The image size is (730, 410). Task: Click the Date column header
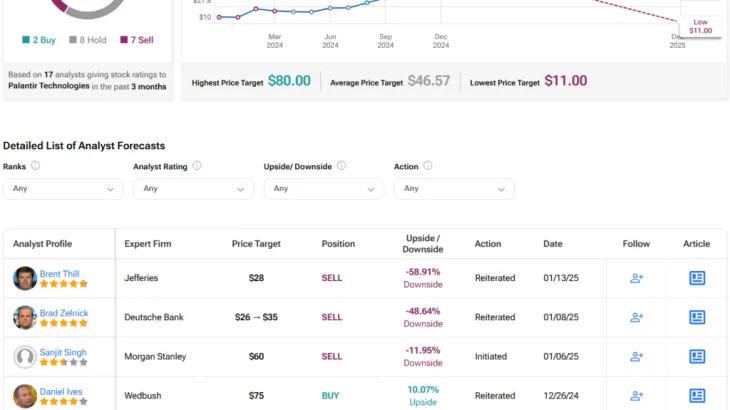click(553, 244)
